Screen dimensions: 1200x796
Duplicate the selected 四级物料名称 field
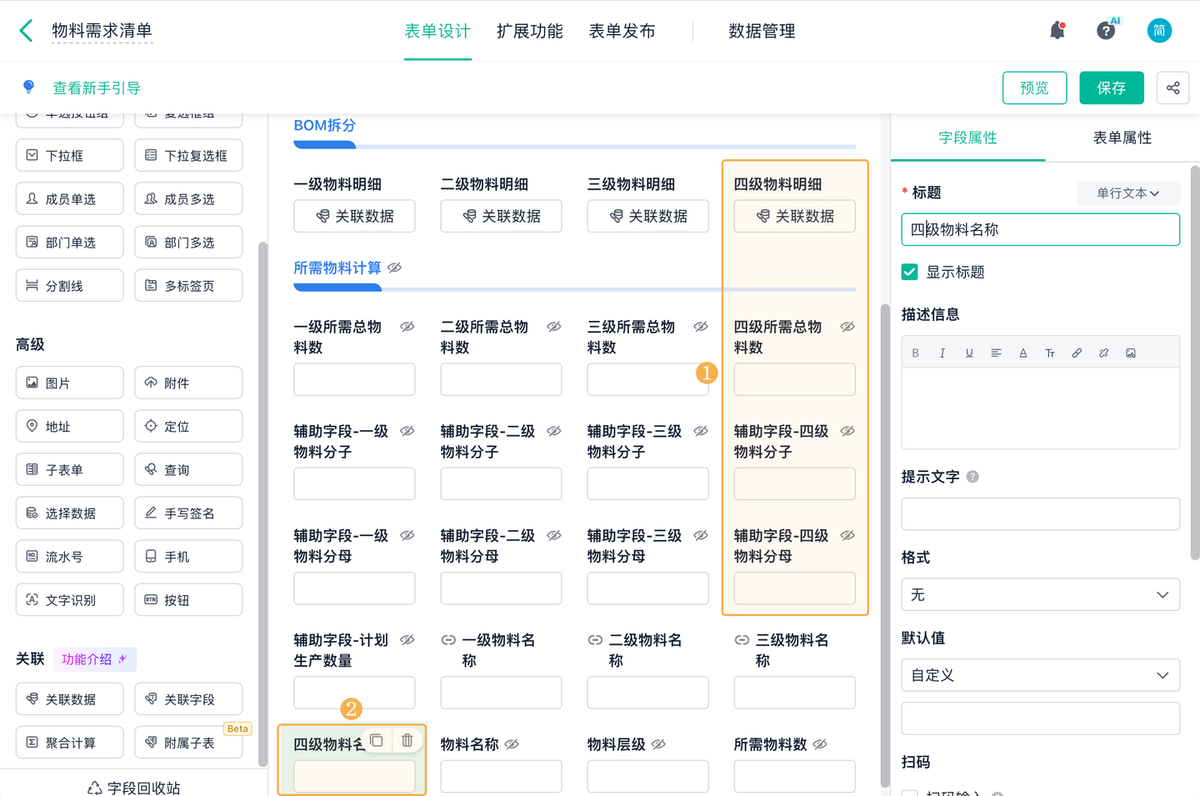377,741
